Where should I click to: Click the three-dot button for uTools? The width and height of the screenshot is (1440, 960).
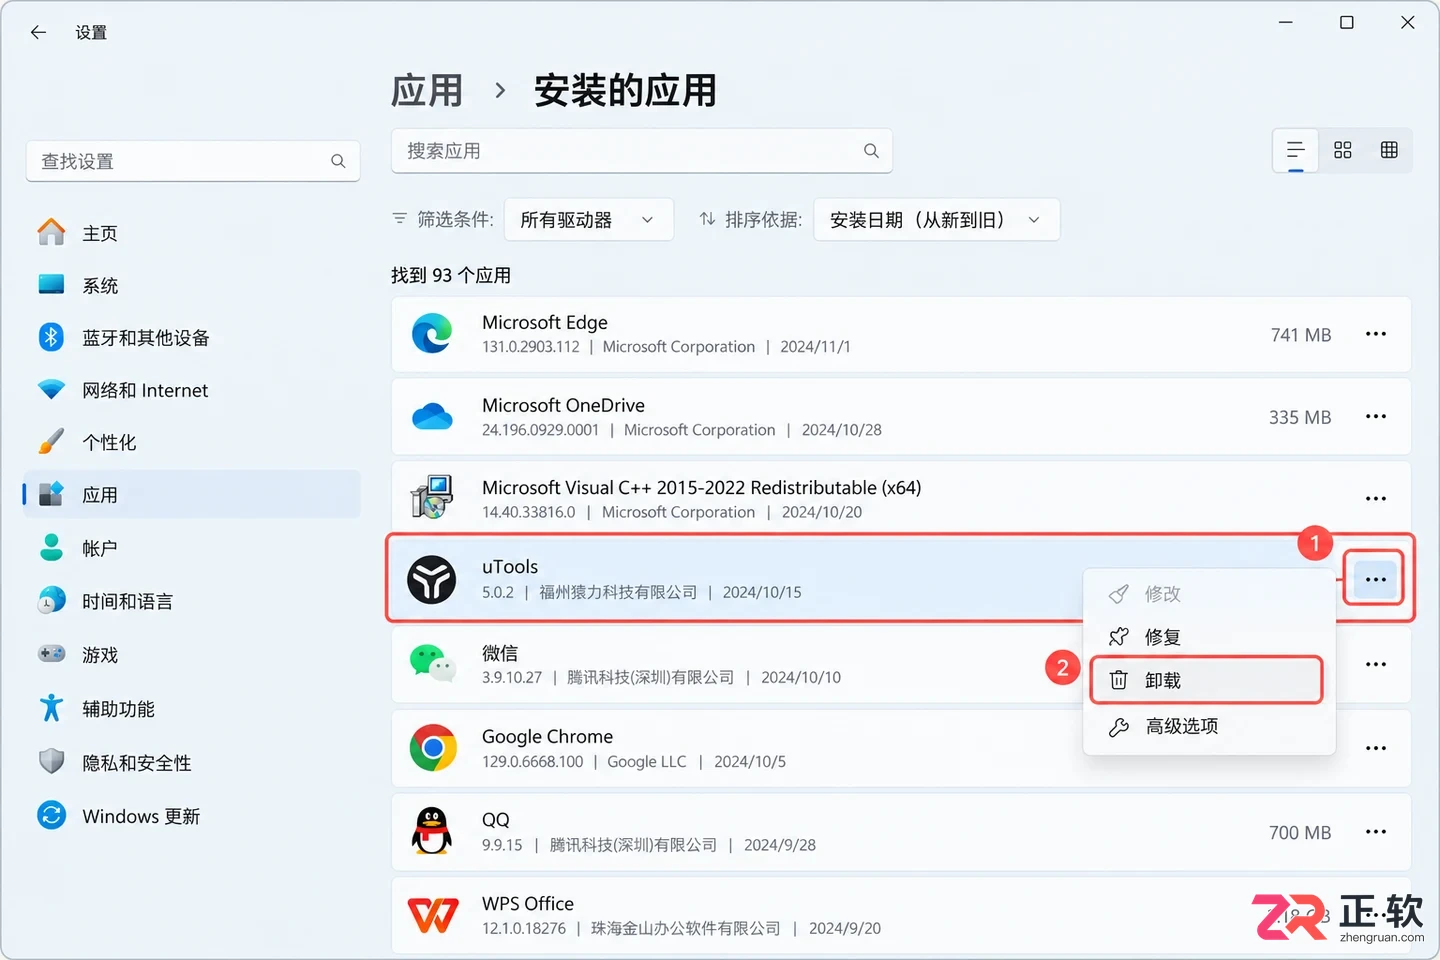click(1376, 580)
